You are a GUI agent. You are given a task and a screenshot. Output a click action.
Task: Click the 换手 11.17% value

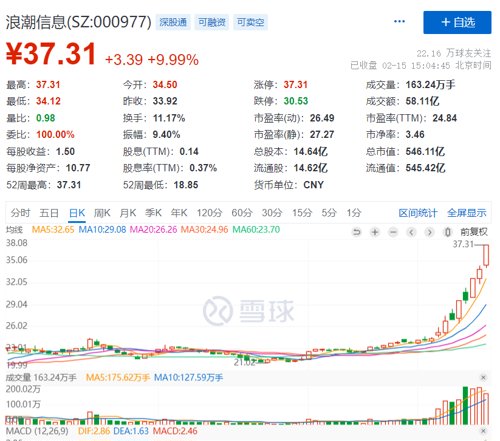point(169,118)
